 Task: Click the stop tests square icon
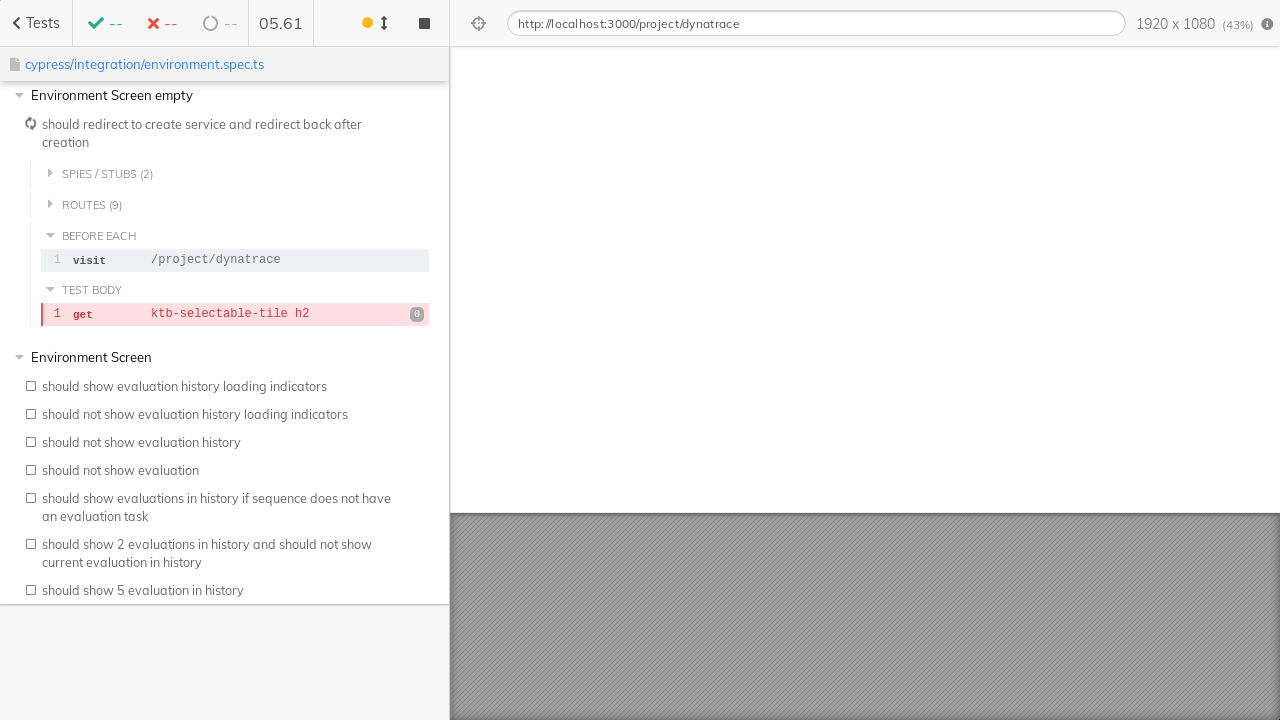pos(424,23)
